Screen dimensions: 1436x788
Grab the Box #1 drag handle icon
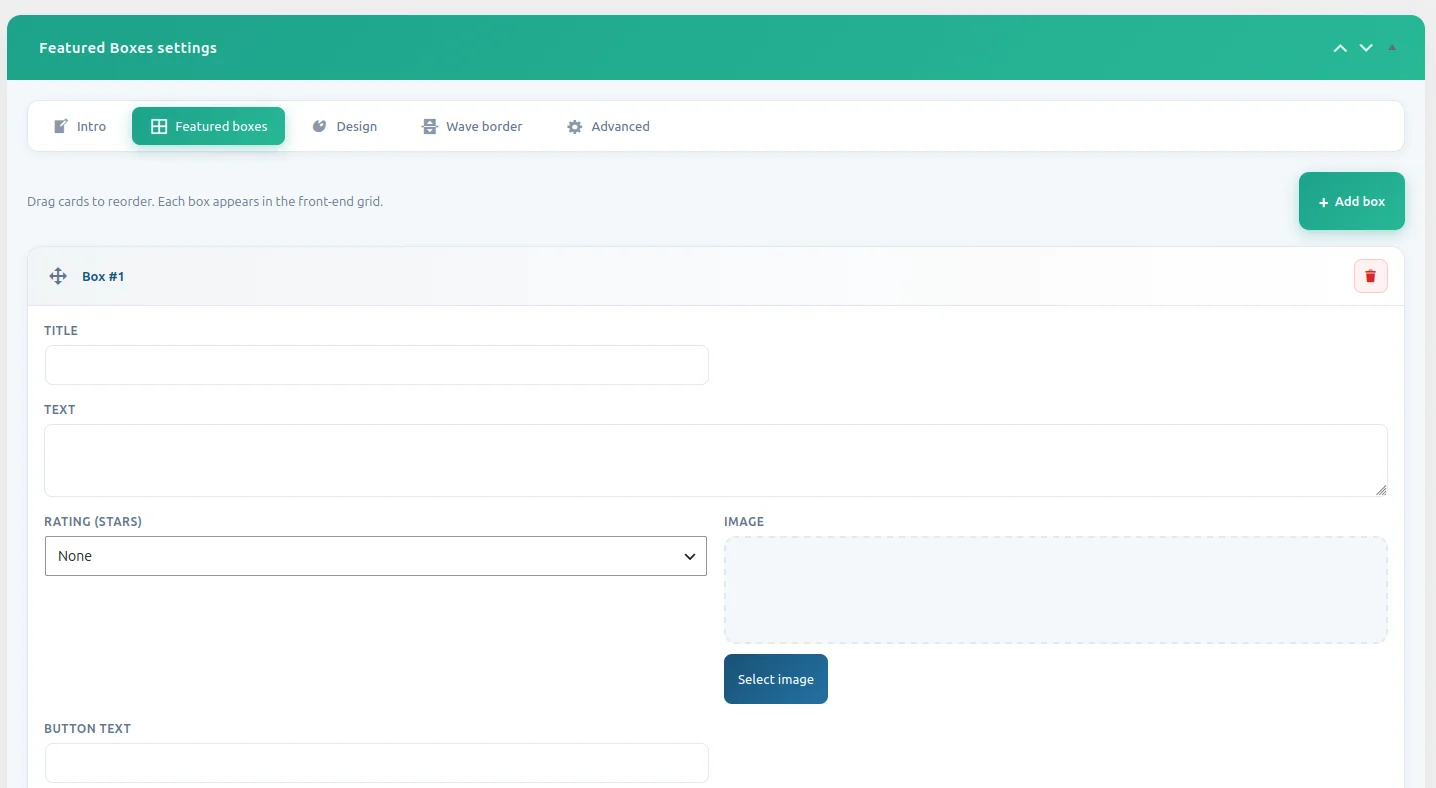[58, 276]
